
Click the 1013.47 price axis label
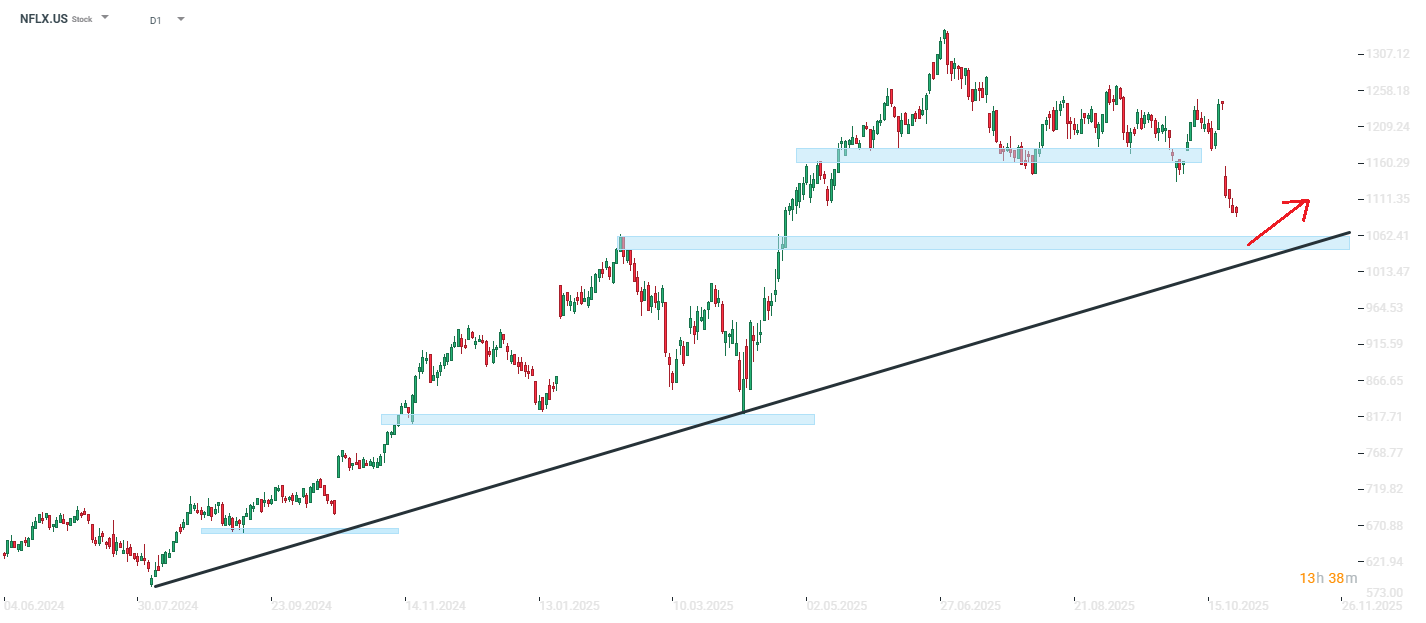[1386, 272]
